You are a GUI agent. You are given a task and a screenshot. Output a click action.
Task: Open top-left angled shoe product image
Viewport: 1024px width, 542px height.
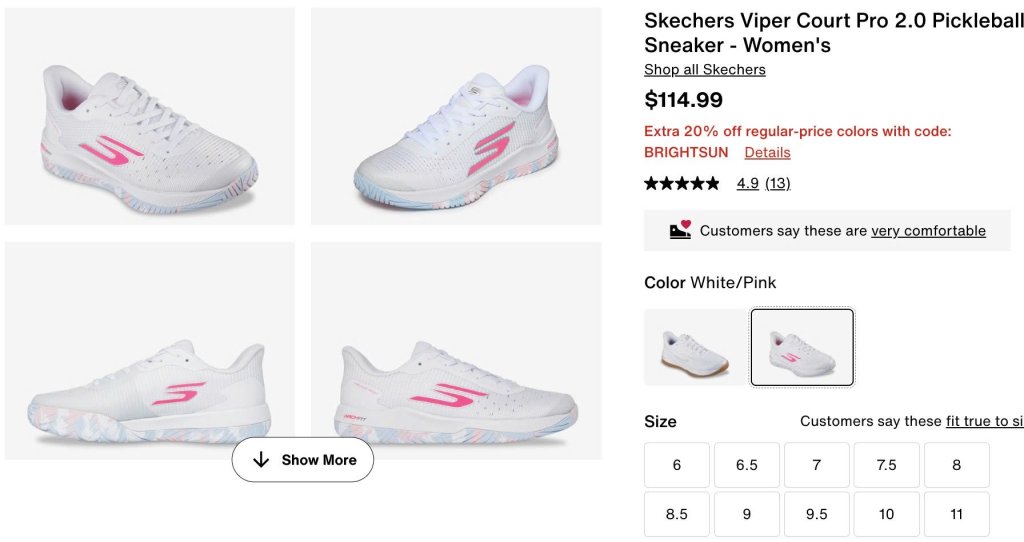point(150,116)
